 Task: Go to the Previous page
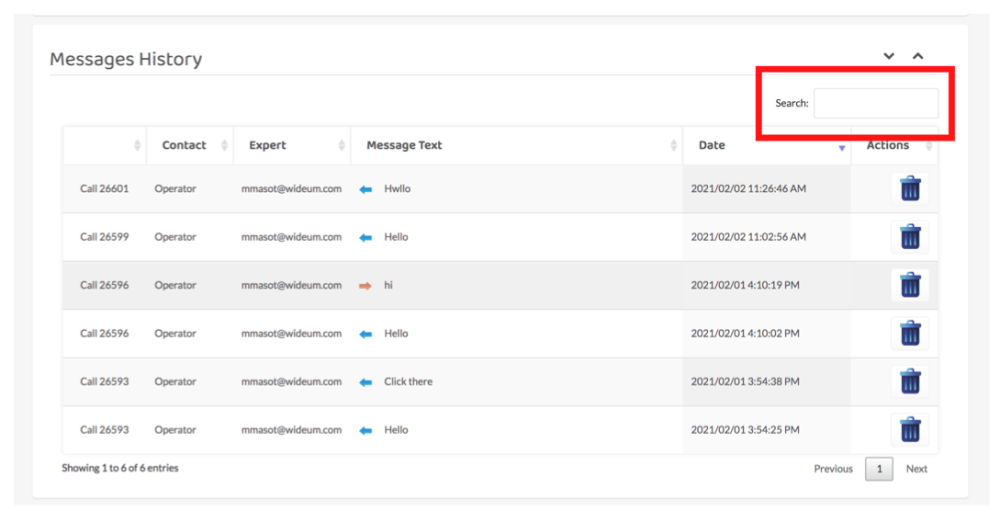(x=833, y=469)
